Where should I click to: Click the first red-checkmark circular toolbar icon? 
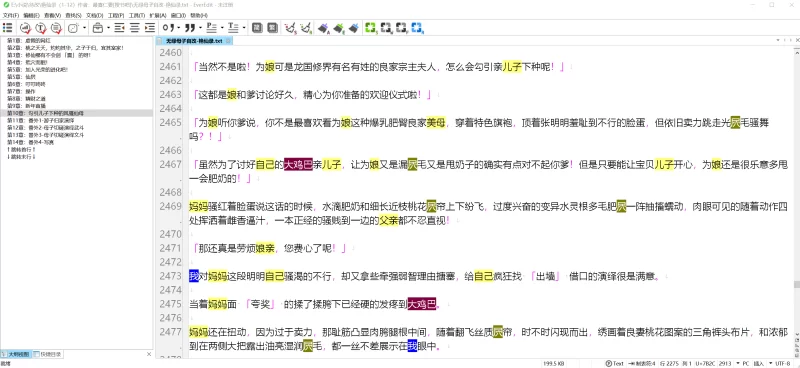pyautogui.click(x=26, y=28)
